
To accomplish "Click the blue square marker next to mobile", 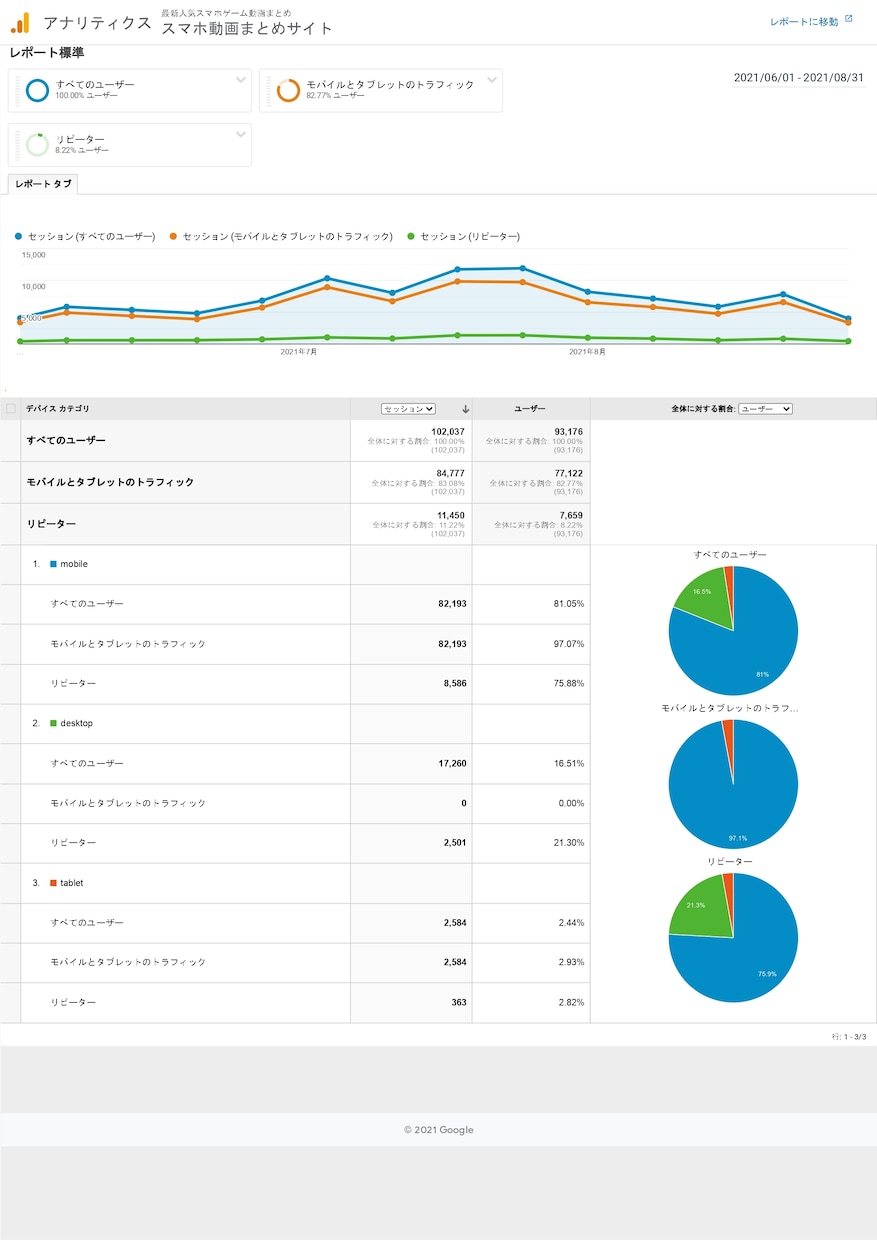I will pos(53,564).
